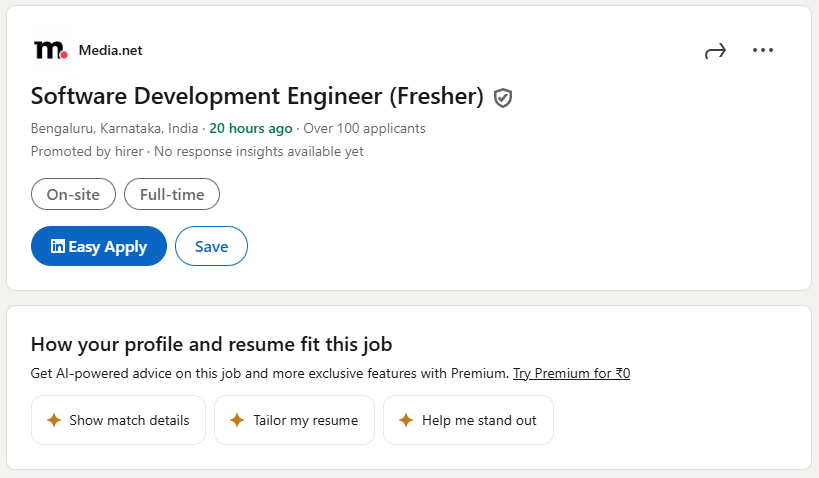Click the sparkle icon on Help me stand out

pyautogui.click(x=406, y=420)
